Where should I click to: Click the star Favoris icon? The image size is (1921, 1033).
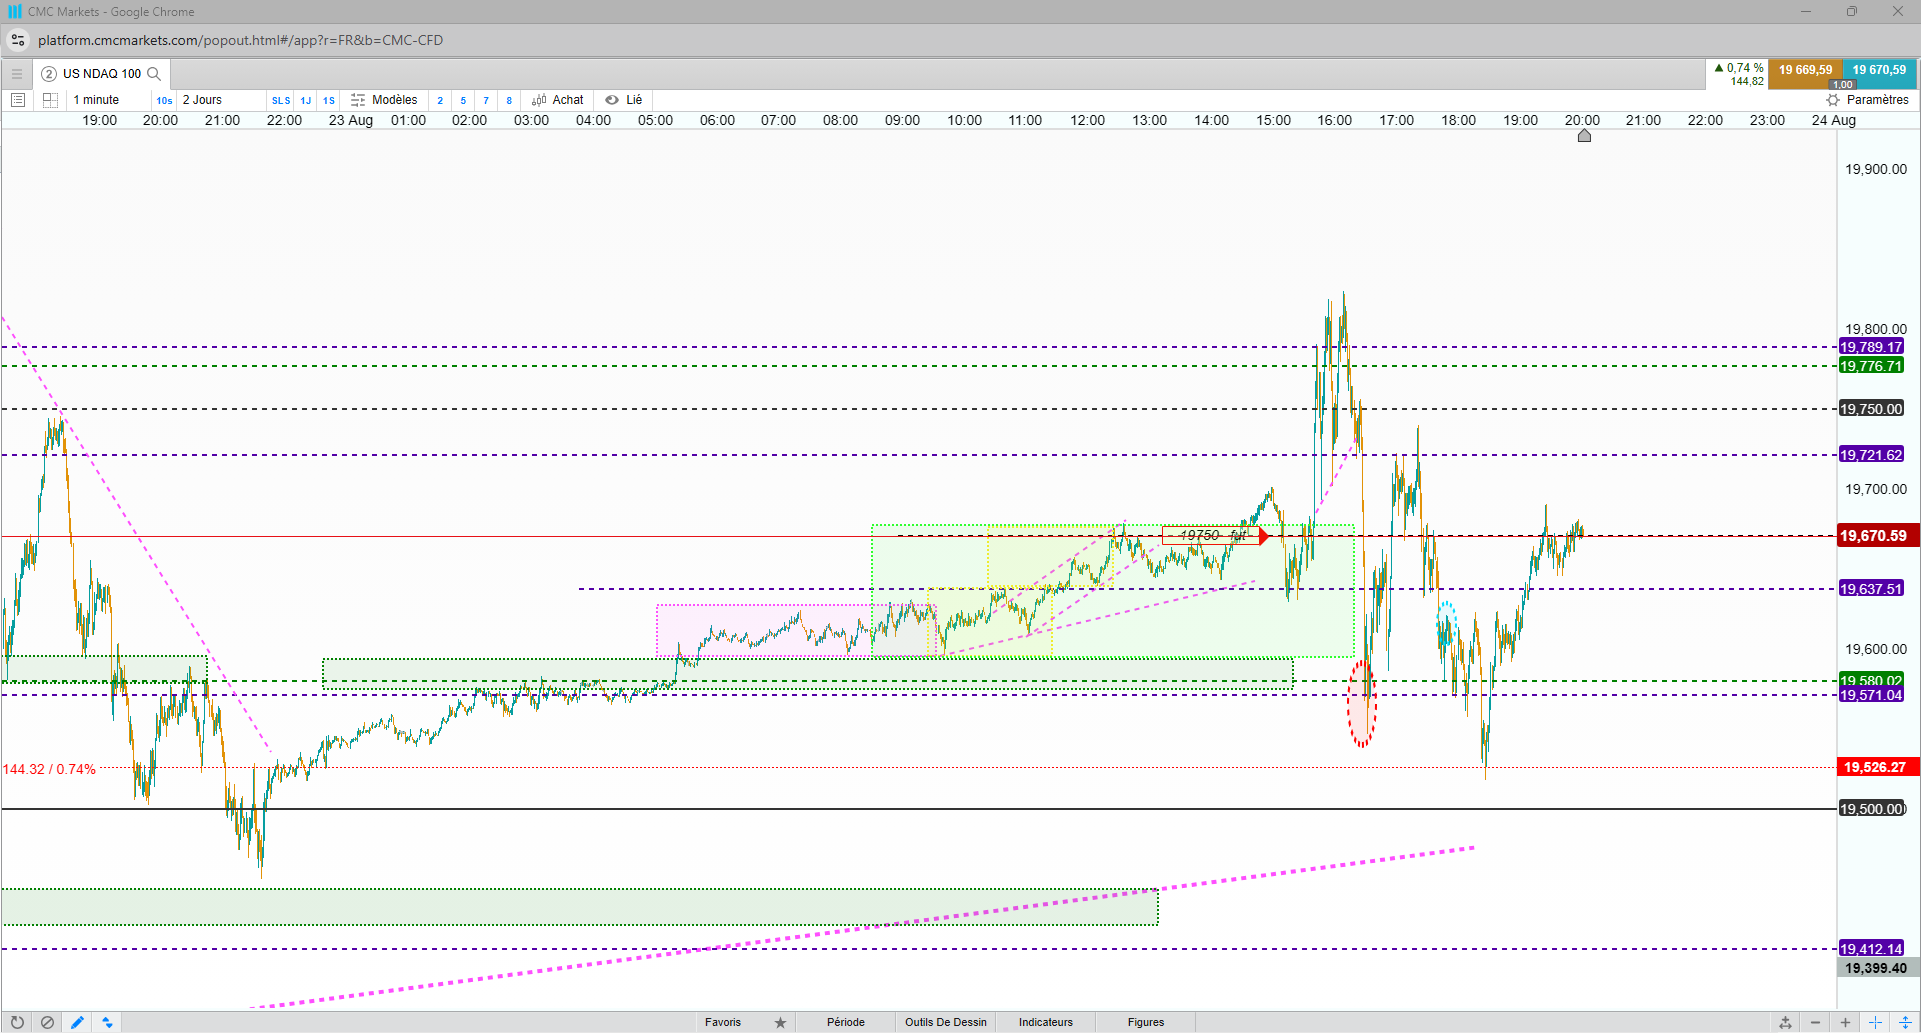[x=780, y=1022]
